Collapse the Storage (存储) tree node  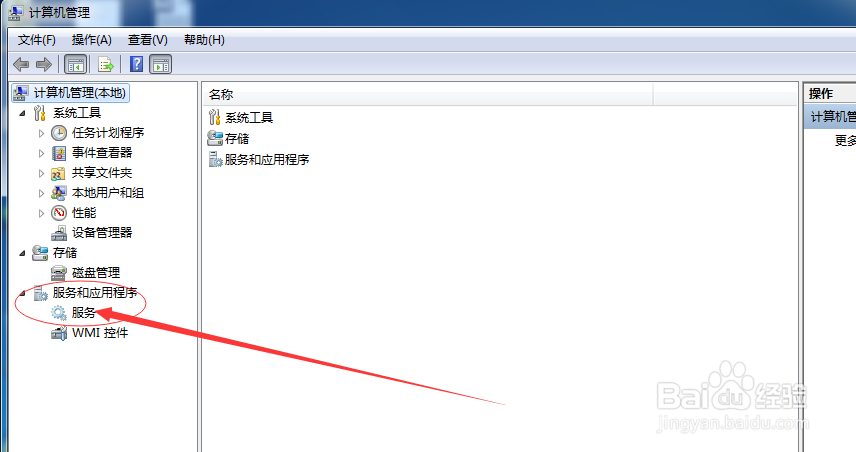(22, 253)
